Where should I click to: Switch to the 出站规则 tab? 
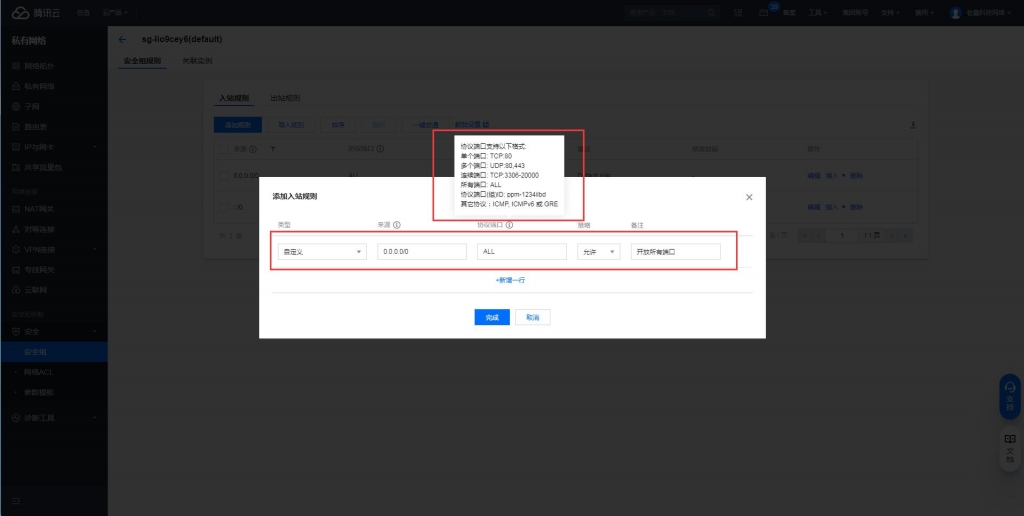285,98
